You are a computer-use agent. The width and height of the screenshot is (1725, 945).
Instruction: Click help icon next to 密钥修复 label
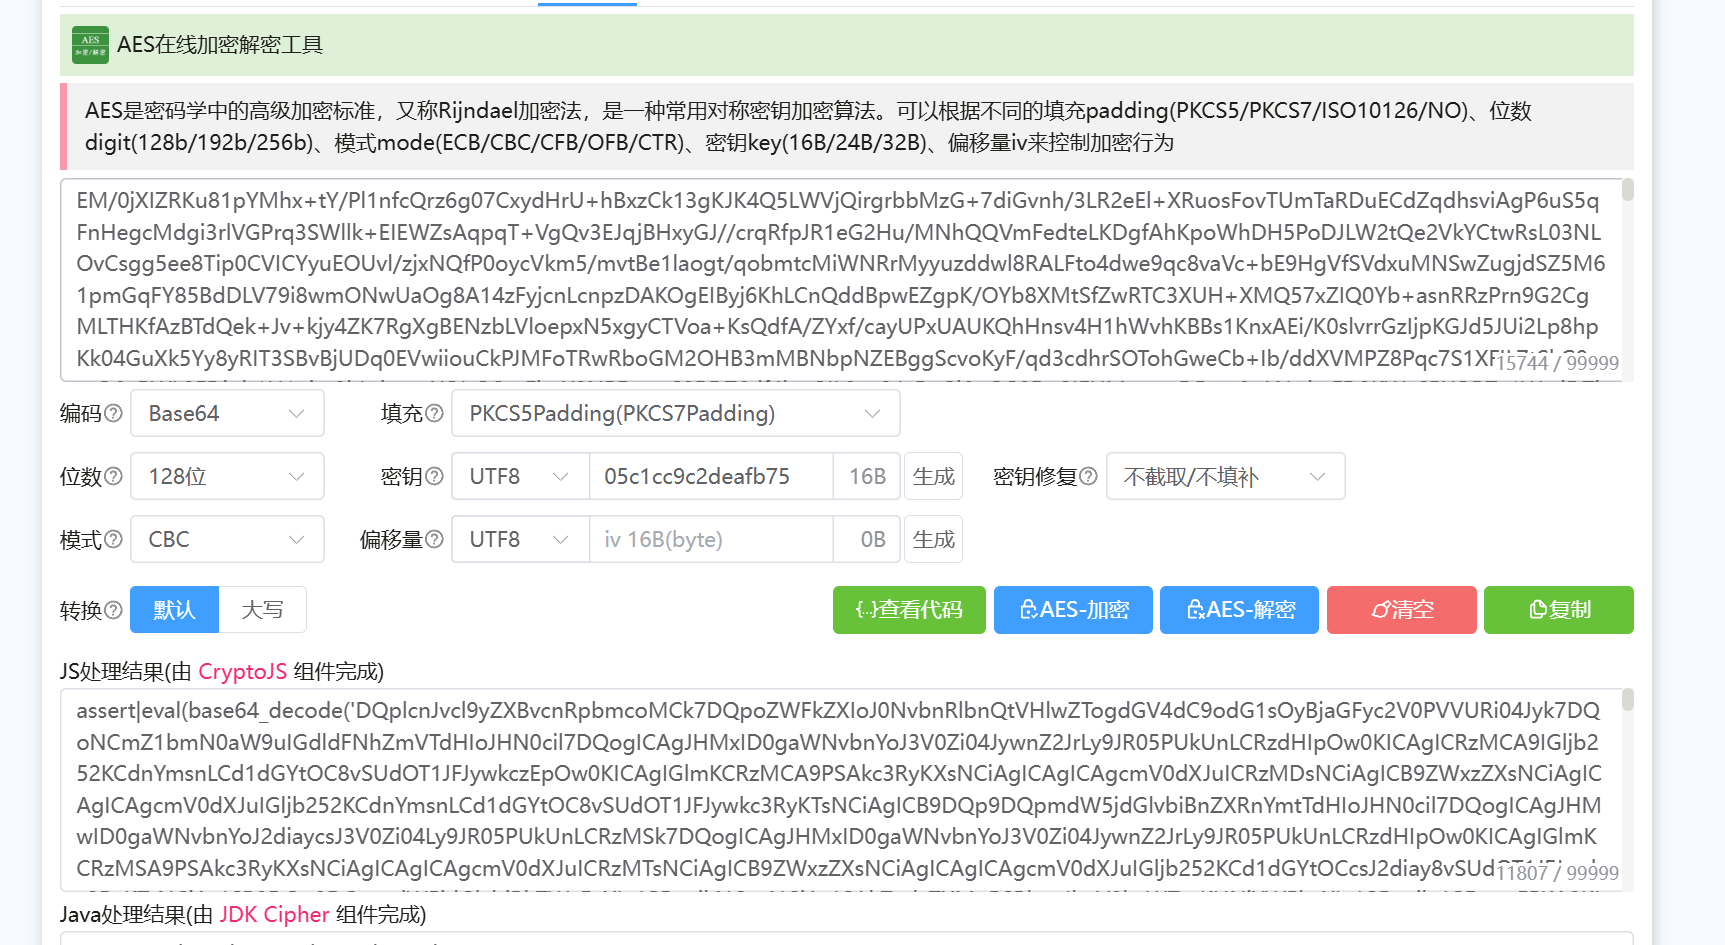pos(1088,476)
